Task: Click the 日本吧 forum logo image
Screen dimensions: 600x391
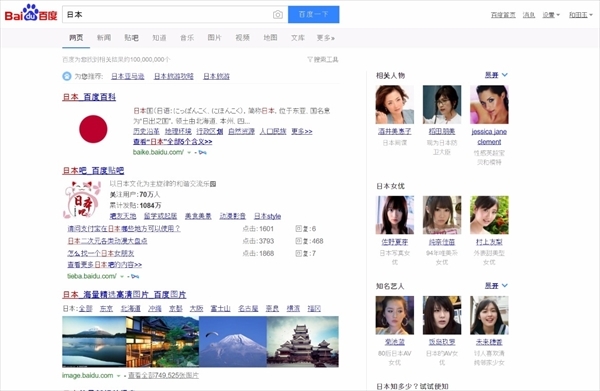Action: (82, 199)
